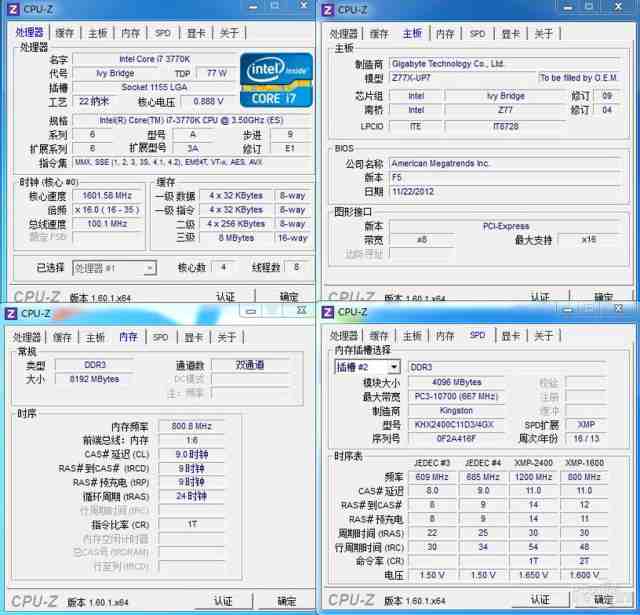Click 认证 button in the memory window
640x615 pixels.
223,601
